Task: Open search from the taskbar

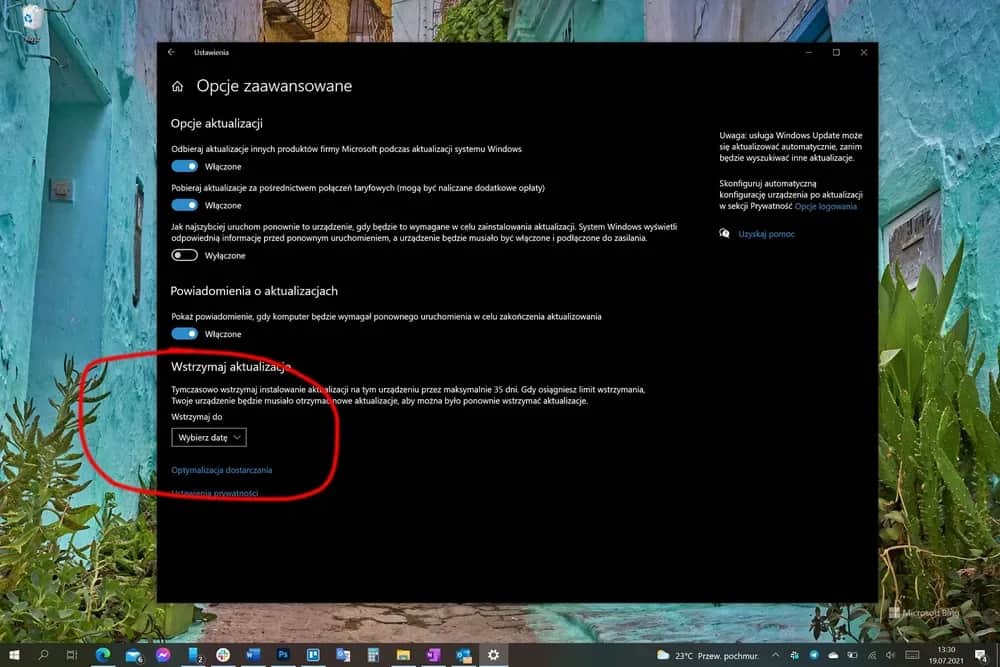Action: [x=44, y=656]
